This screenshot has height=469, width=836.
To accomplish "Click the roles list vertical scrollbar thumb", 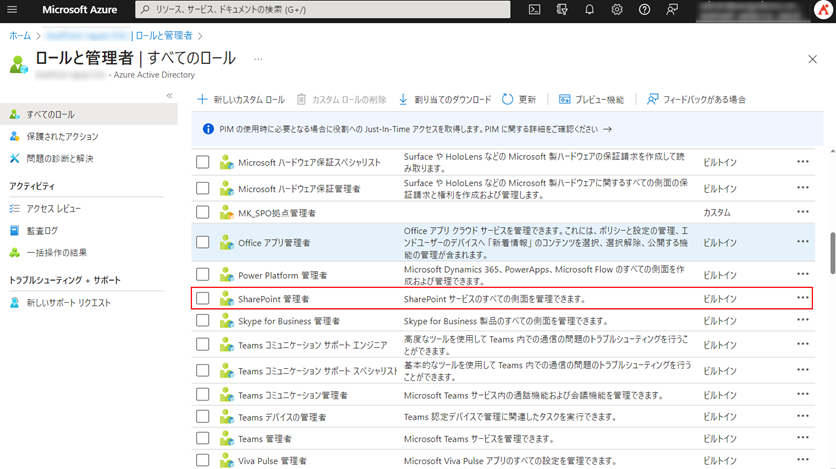I will coord(832,253).
